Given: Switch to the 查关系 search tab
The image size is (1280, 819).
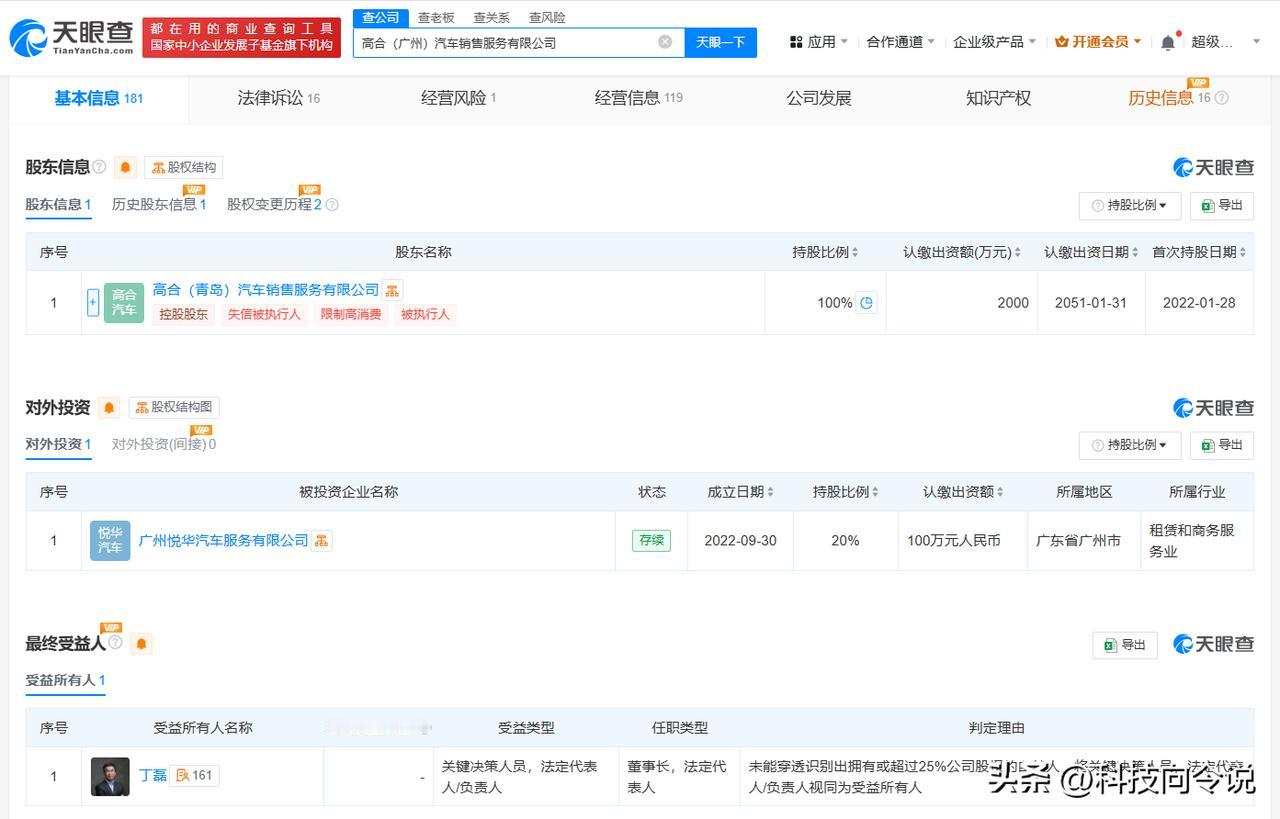Looking at the screenshot, I should (491, 17).
